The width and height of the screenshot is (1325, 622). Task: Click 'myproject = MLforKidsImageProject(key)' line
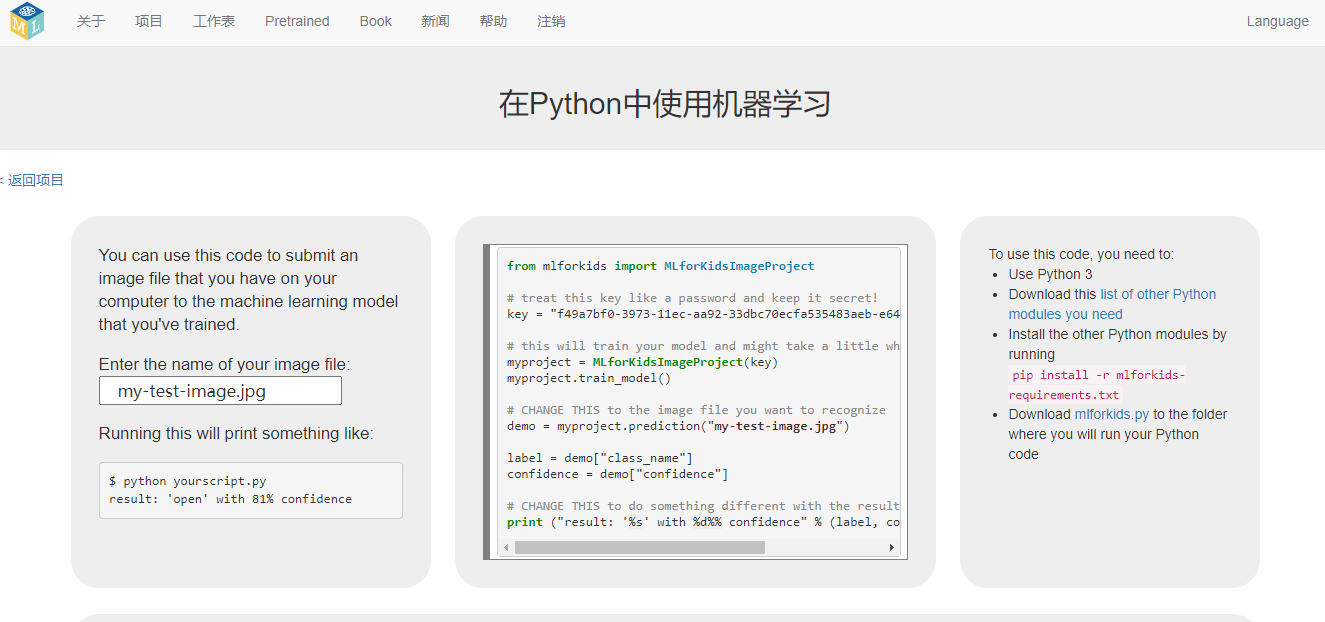click(x=642, y=362)
